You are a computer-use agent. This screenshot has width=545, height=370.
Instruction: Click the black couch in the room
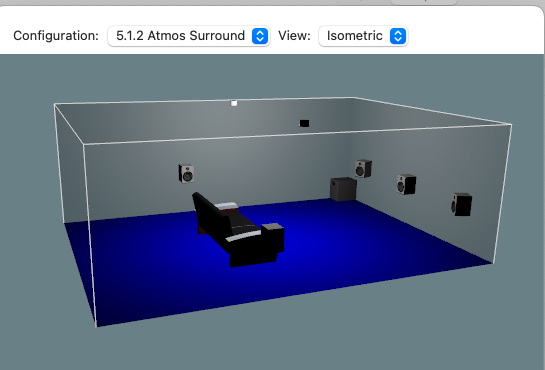click(x=238, y=229)
